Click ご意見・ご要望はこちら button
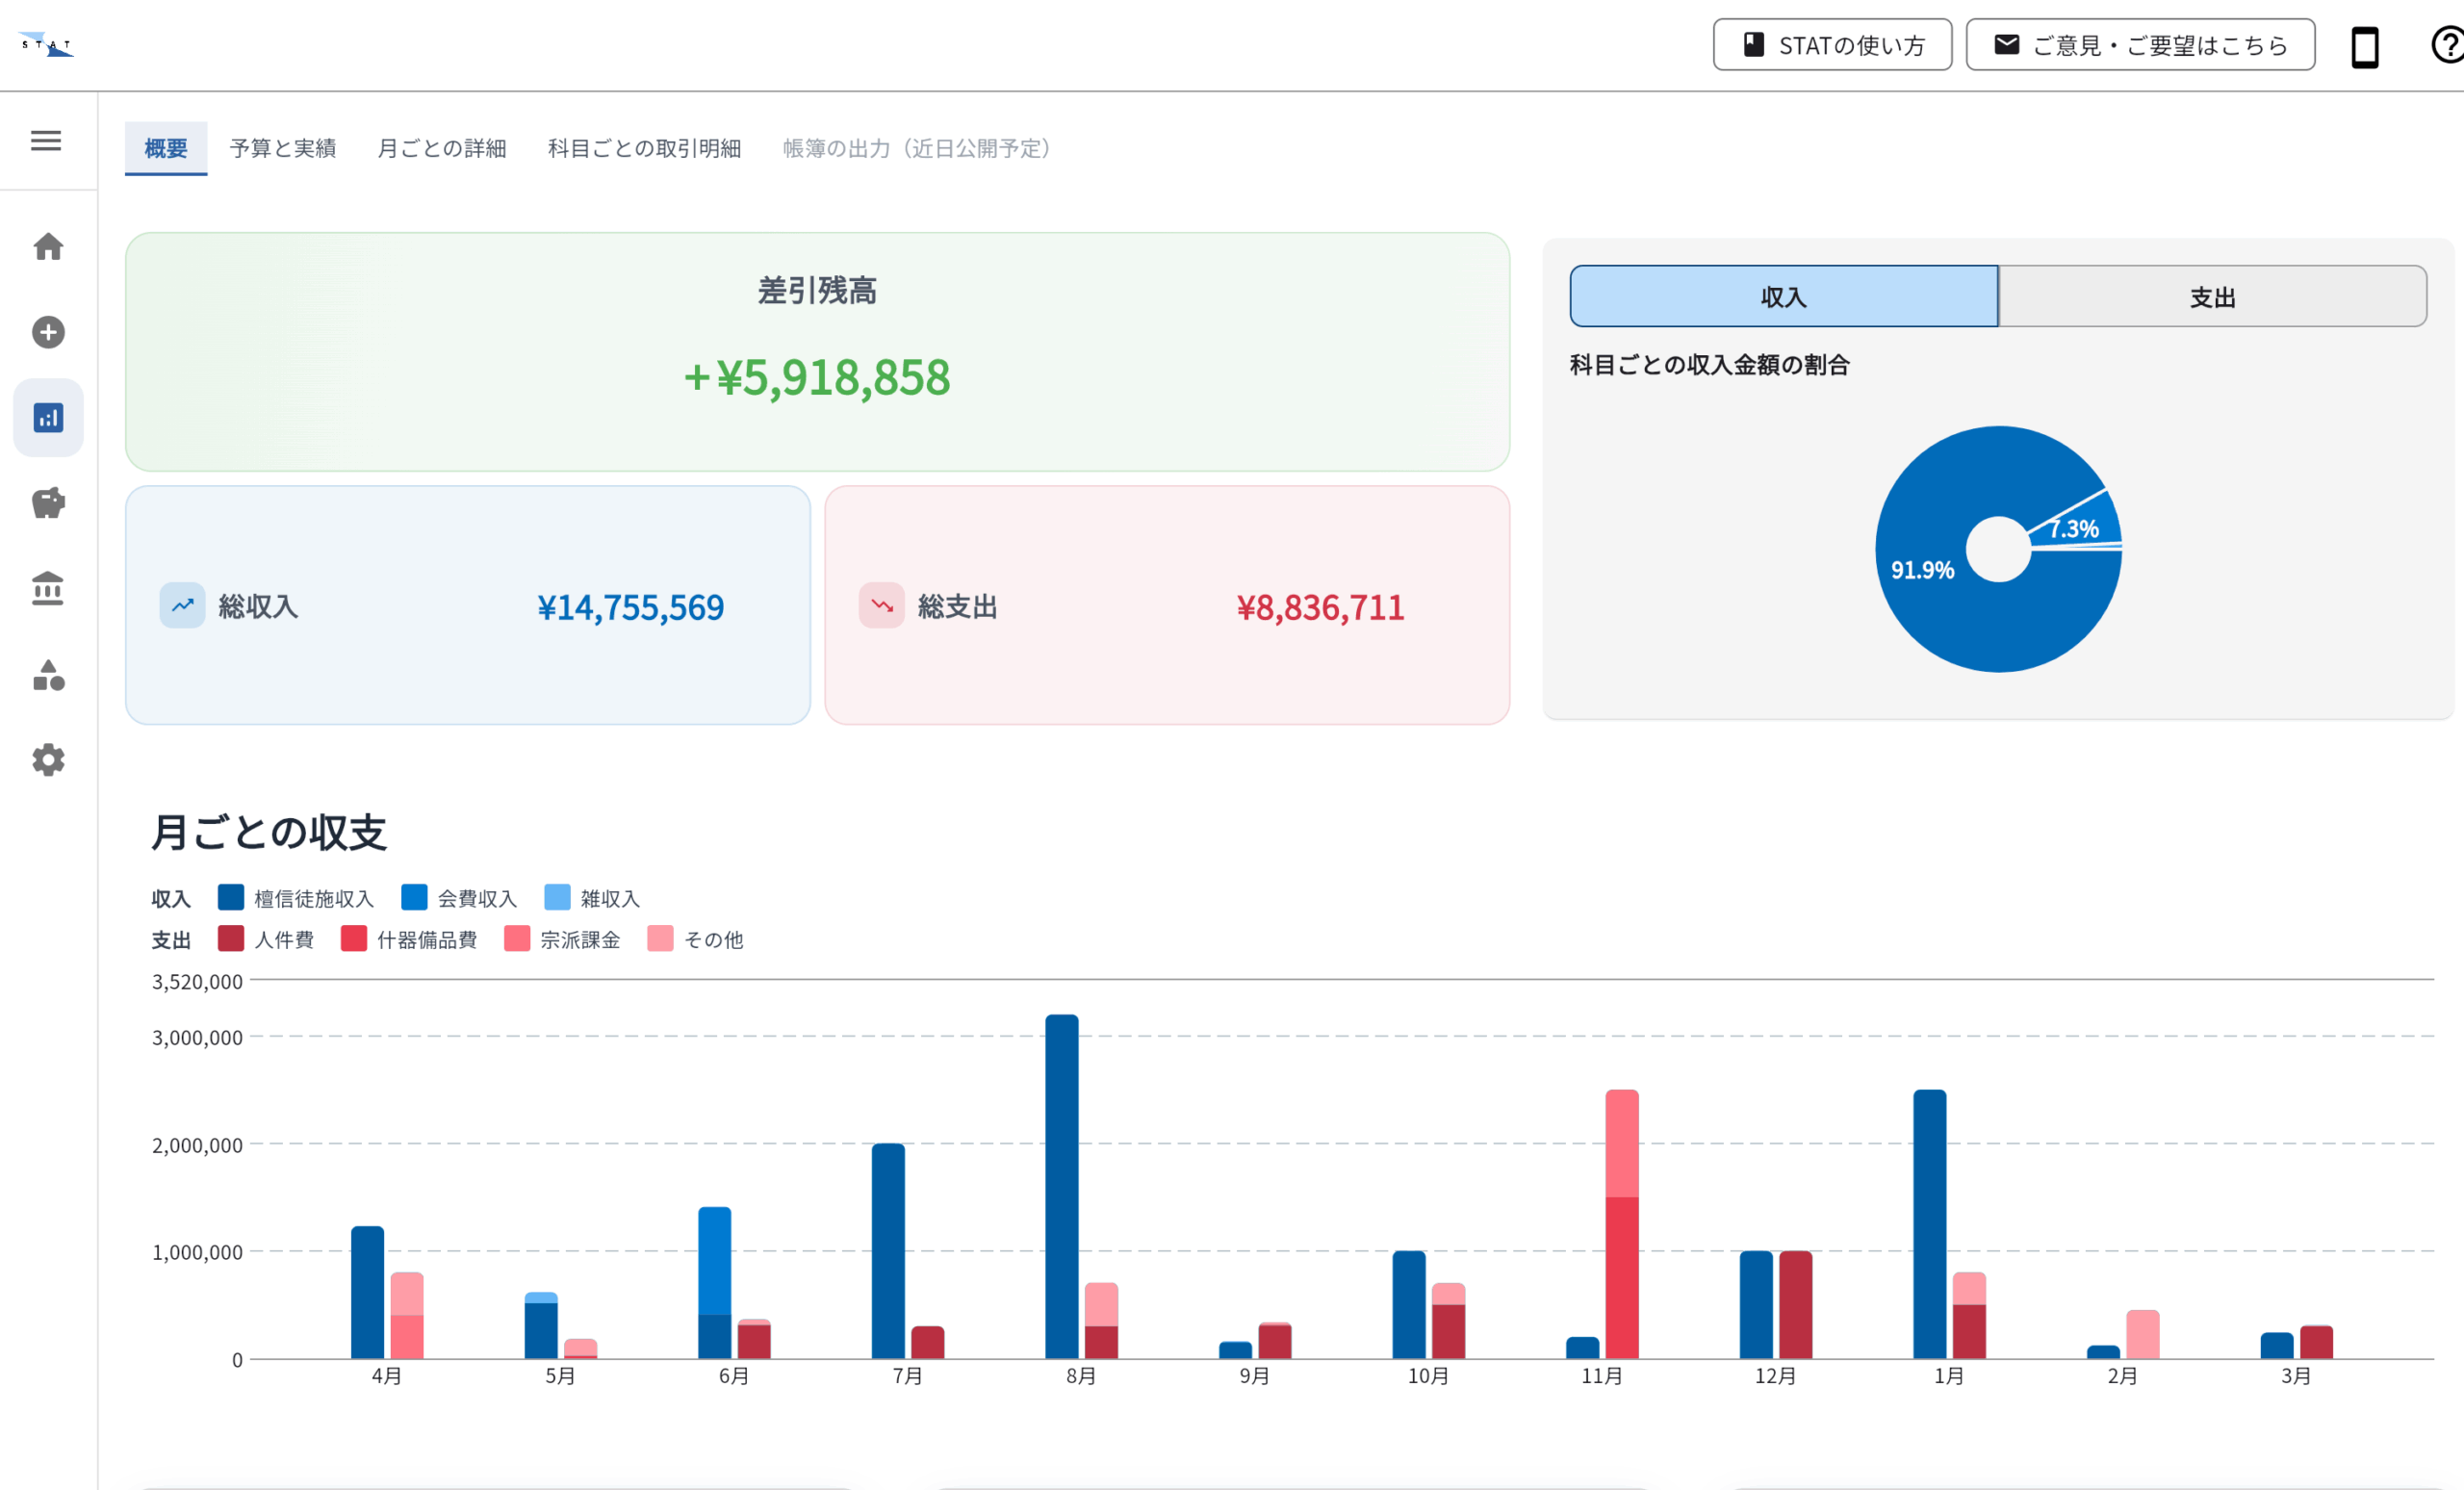 (x=2140, y=46)
